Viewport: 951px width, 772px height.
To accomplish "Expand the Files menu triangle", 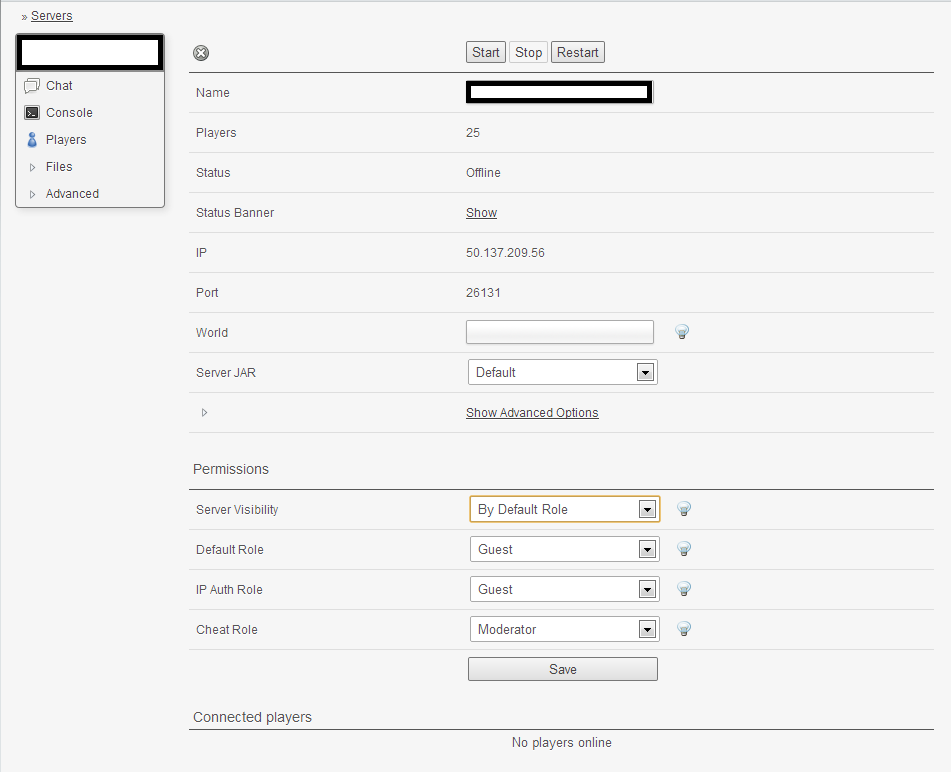I will coord(33,167).
